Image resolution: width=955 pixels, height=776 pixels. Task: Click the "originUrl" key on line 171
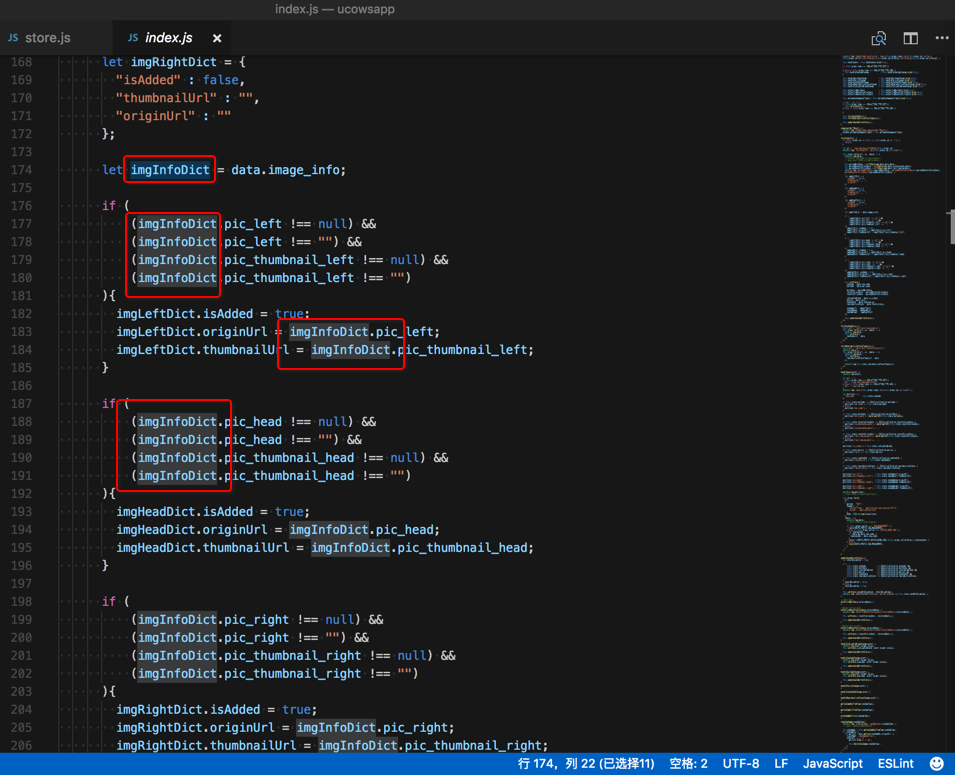[156, 116]
